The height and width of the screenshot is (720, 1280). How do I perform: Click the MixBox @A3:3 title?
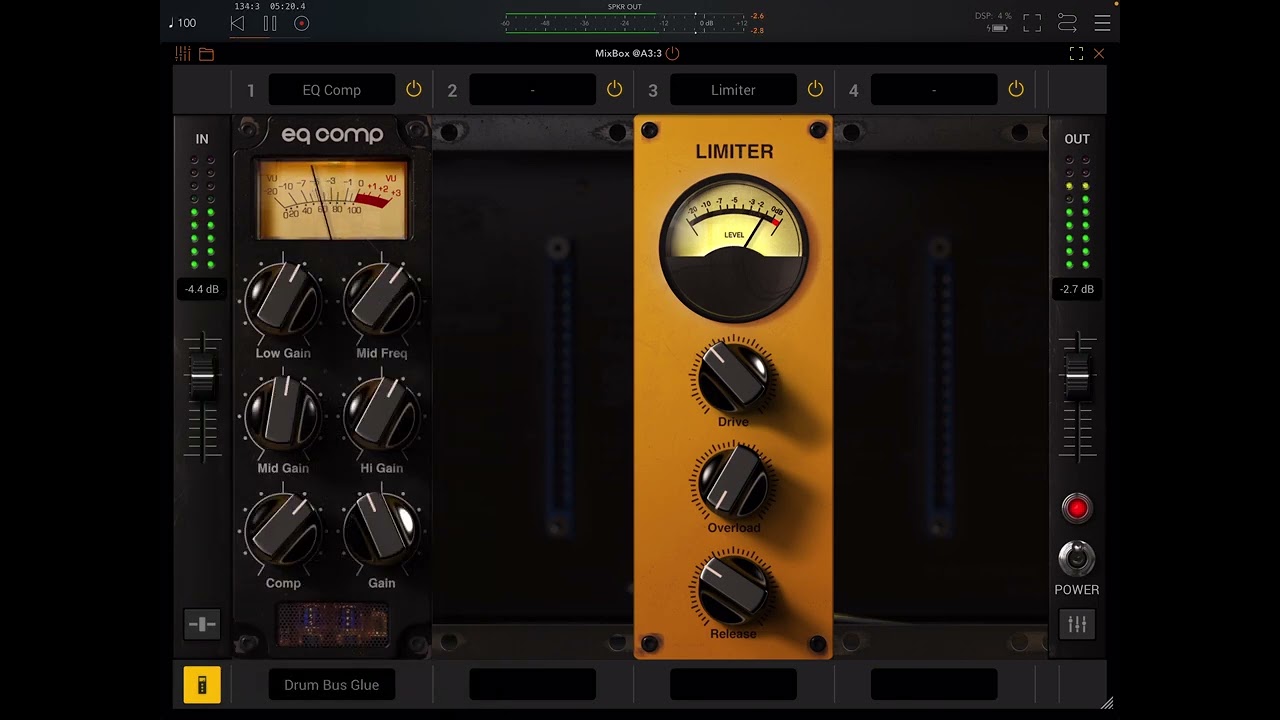pyautogui.click(x=626, y=53)
